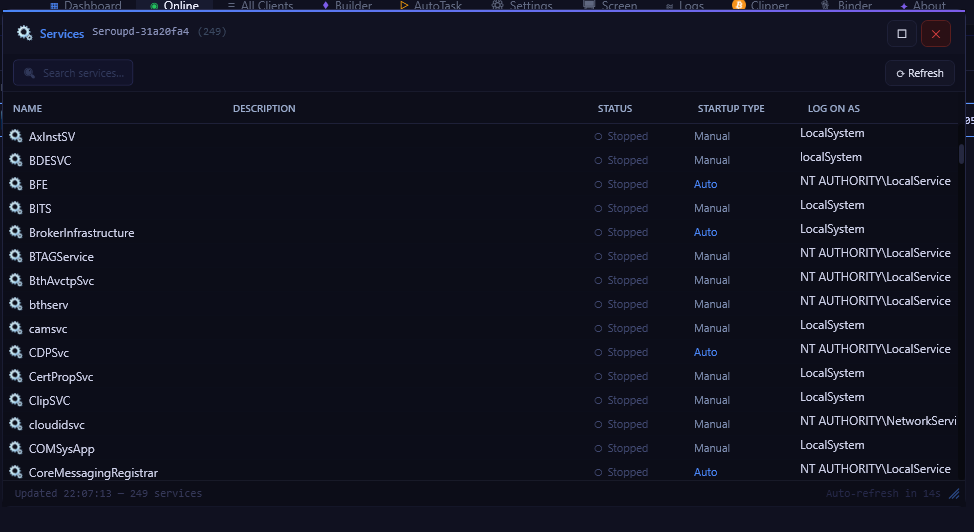974x532 pixels.
Task: Select the BTAGService service name
Action: pos(61,257)
